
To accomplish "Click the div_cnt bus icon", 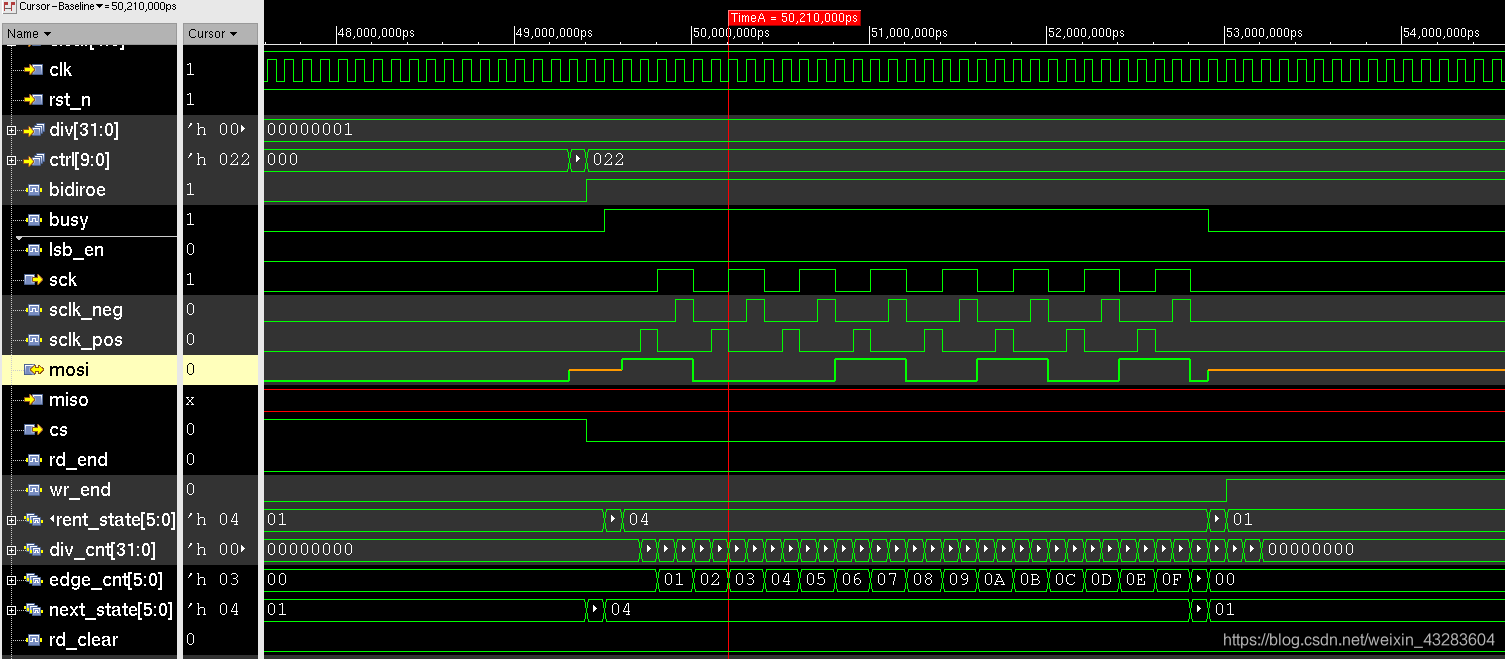I will click(x=34, y=550).
